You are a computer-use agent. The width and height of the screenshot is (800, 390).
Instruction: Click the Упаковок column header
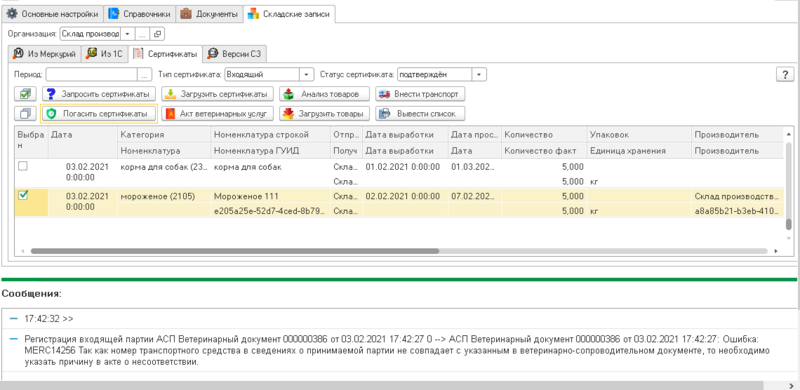(x=639, y=135)
